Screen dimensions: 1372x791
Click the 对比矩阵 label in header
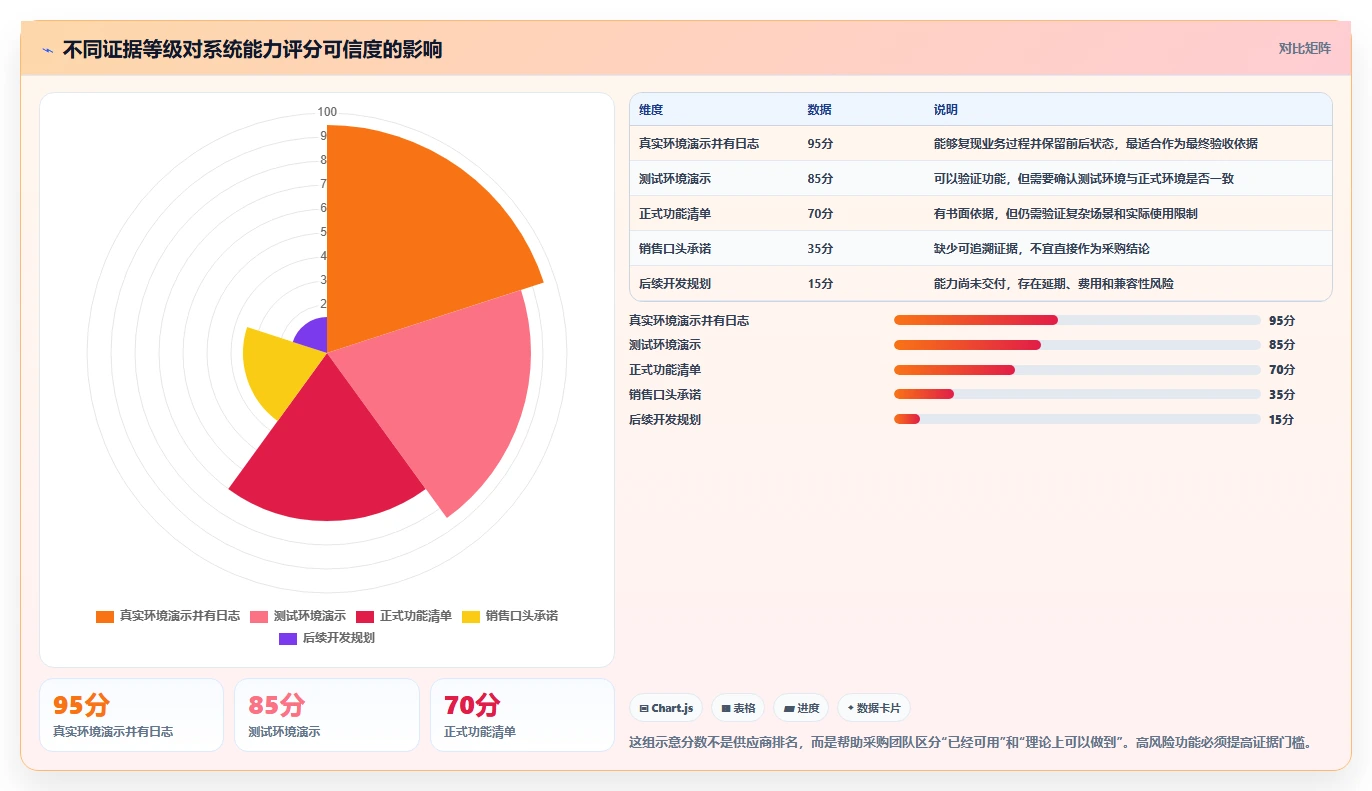1305,48
